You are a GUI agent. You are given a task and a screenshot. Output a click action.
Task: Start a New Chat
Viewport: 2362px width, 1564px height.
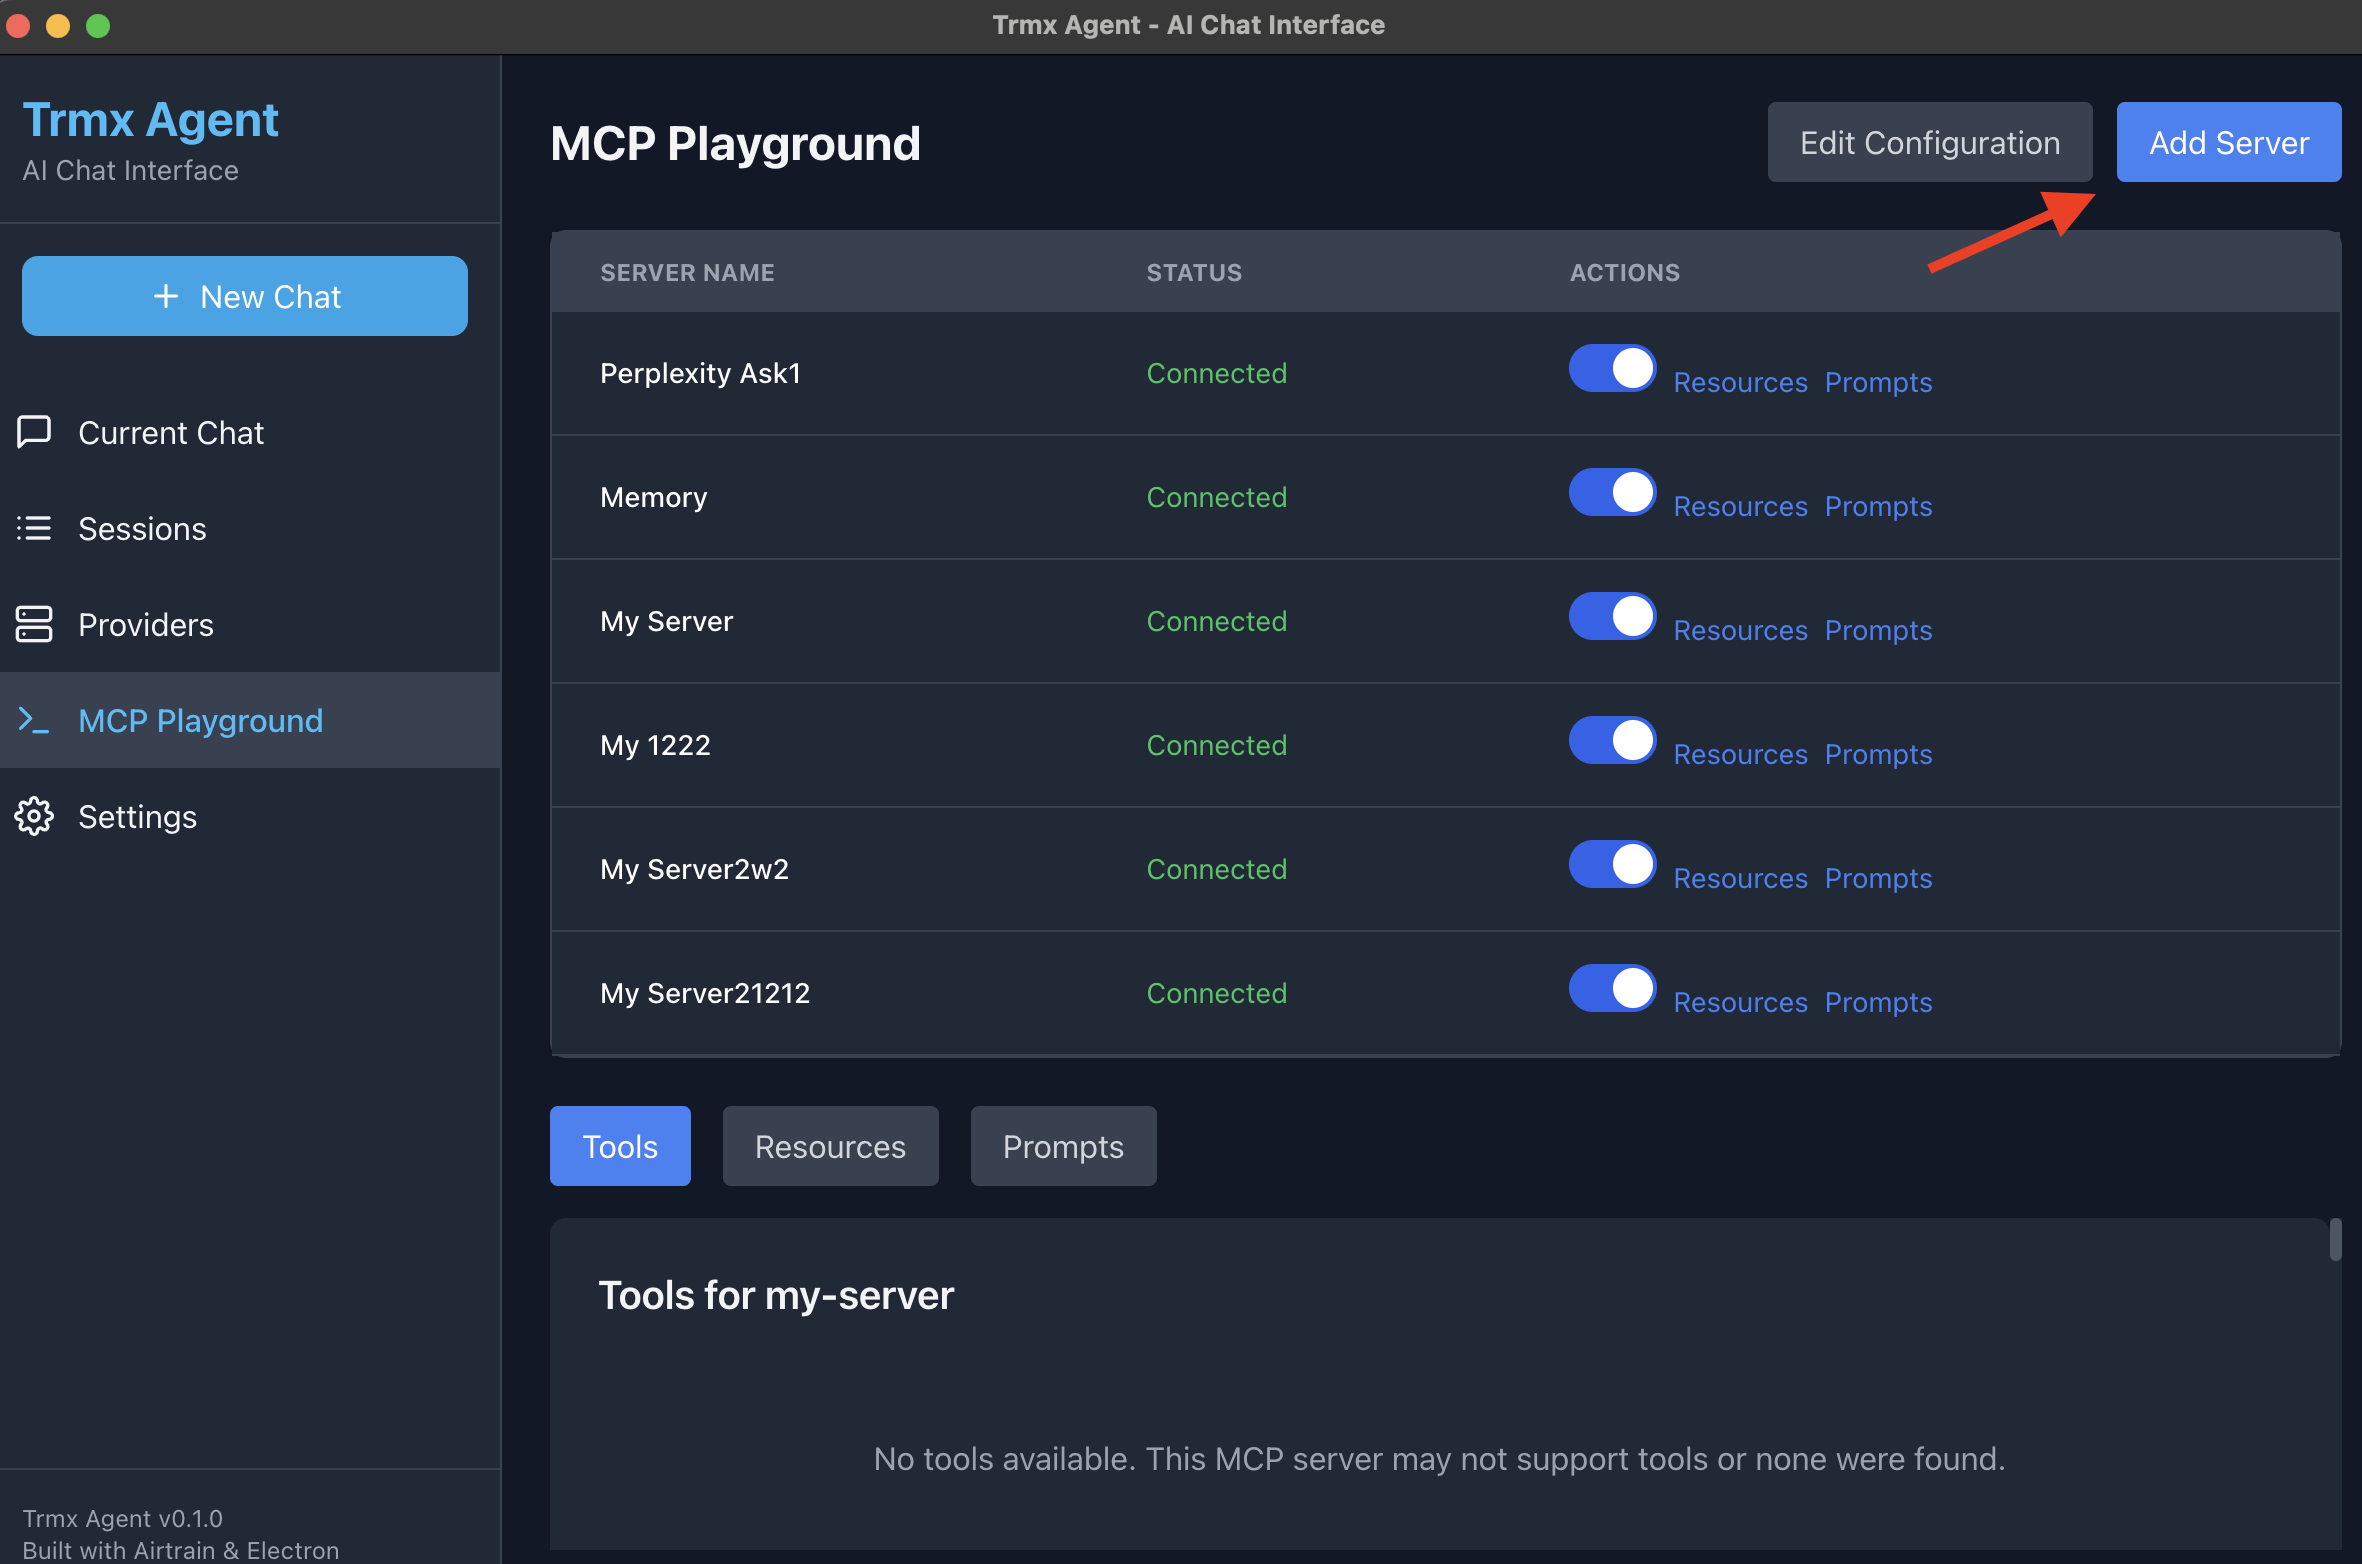244,295
